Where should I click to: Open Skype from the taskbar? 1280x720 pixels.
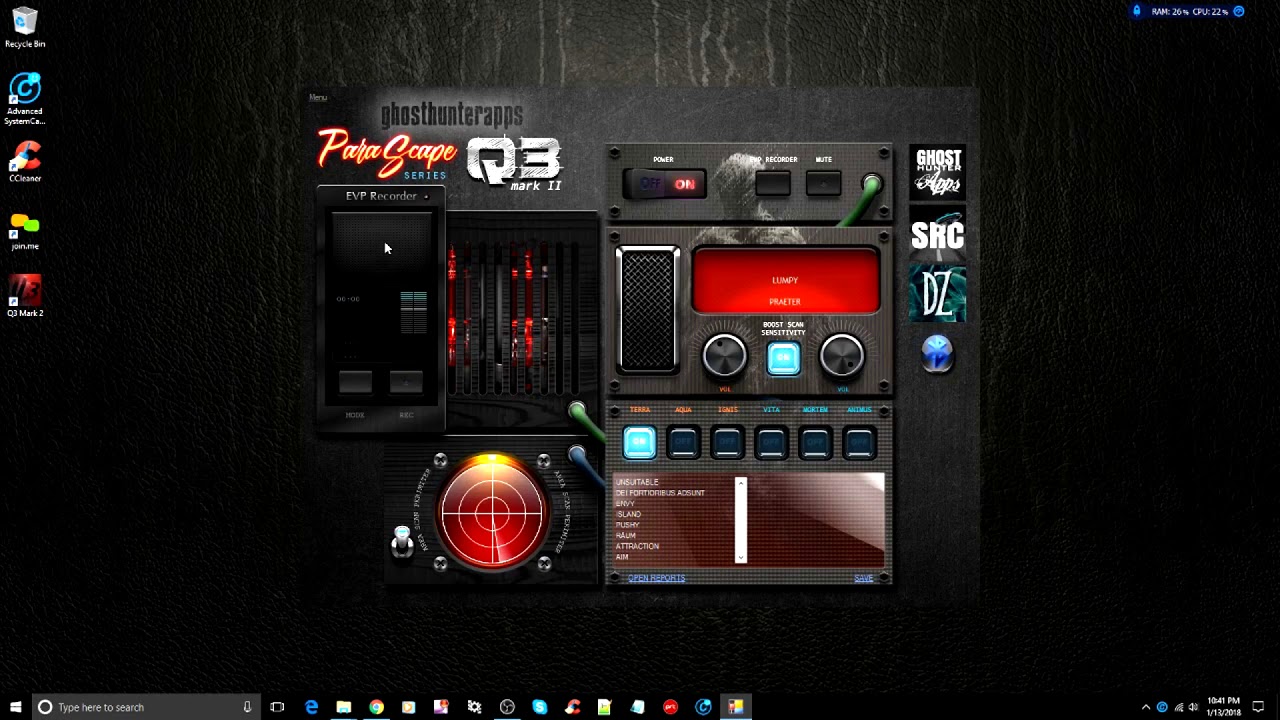pos(539,707)
